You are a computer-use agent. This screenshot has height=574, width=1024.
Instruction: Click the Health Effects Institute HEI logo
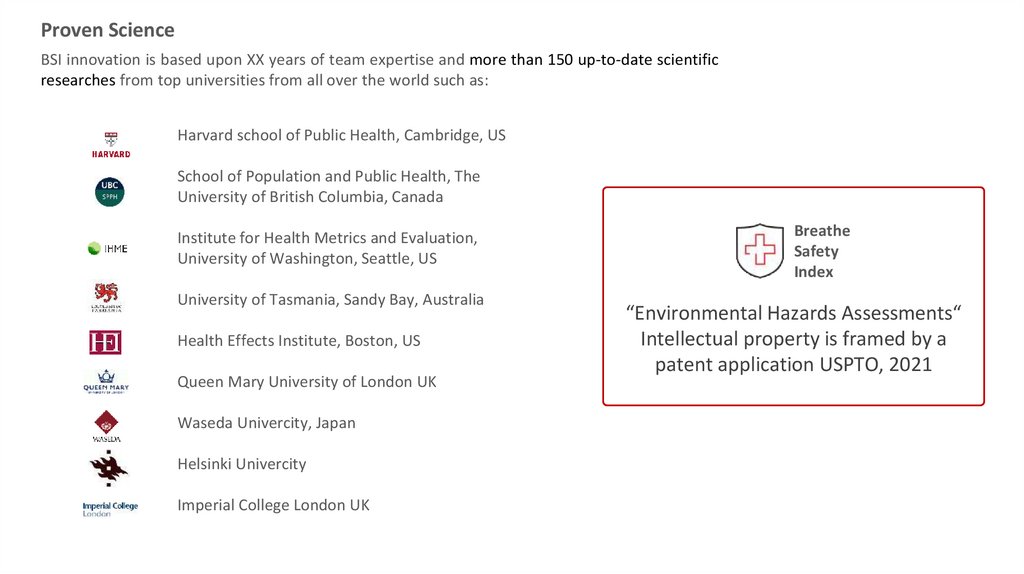(x=105, y=343)
